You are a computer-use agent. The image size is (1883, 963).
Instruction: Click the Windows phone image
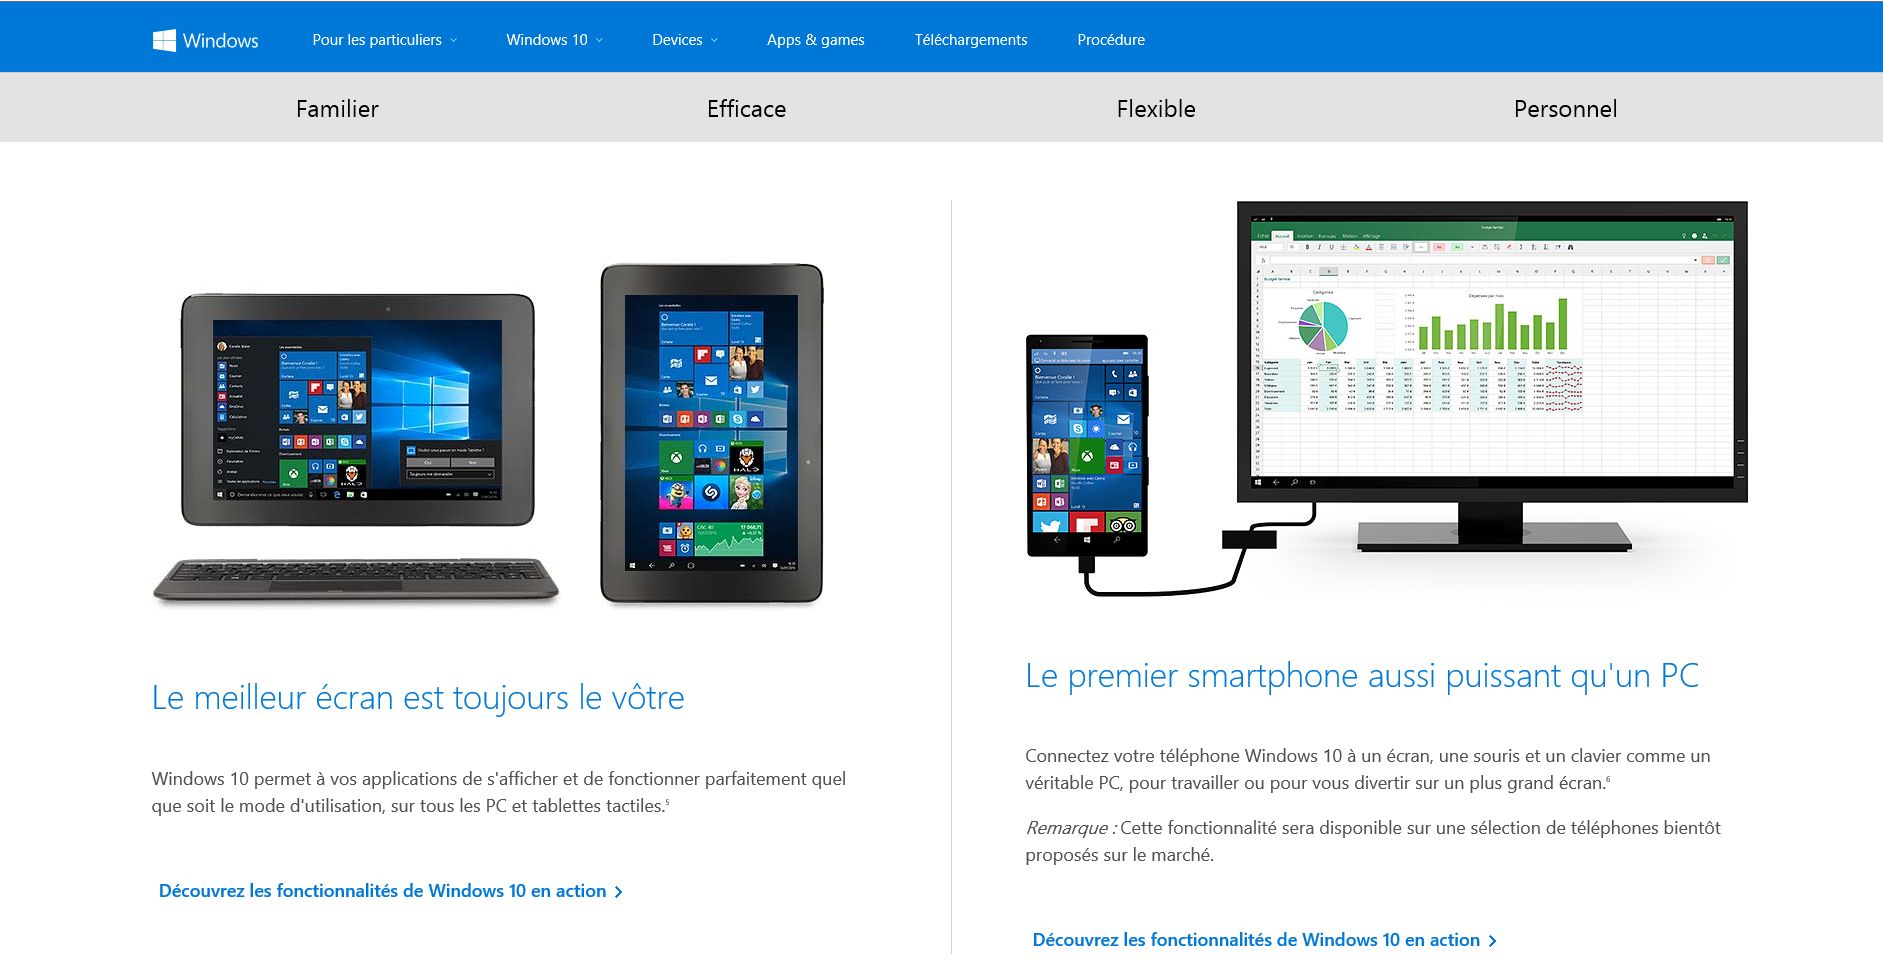(x=1087, y=445)
